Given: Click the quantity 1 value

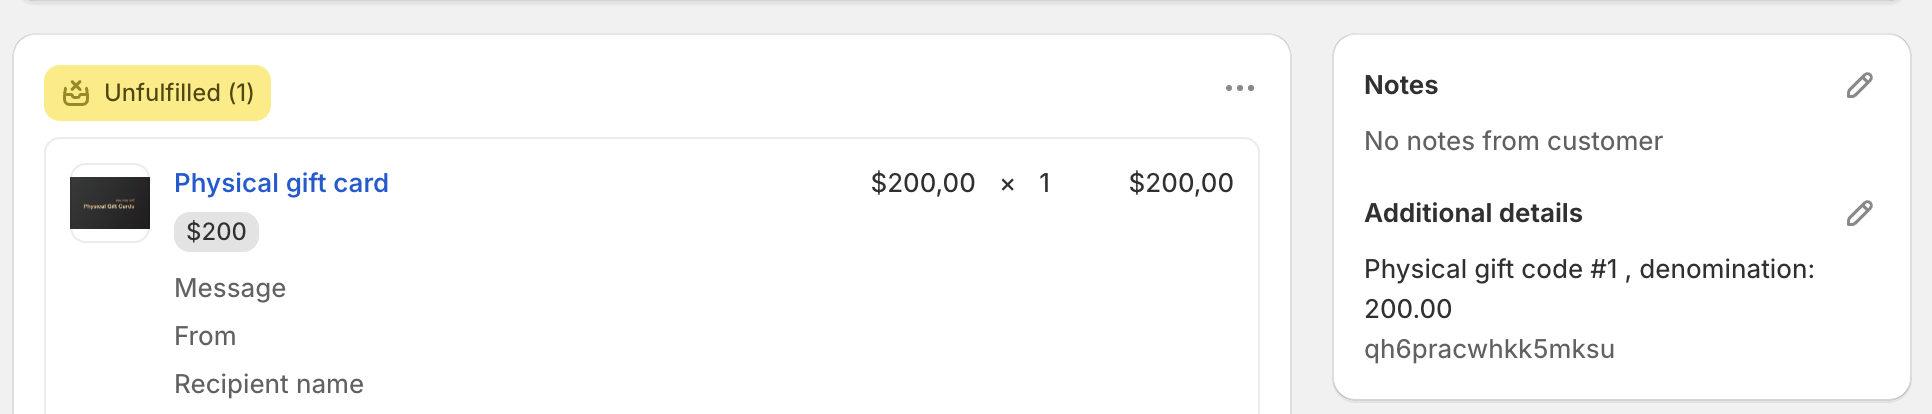Looking at the screenshot, I should pyautogui.click(x=1045, y=183).
